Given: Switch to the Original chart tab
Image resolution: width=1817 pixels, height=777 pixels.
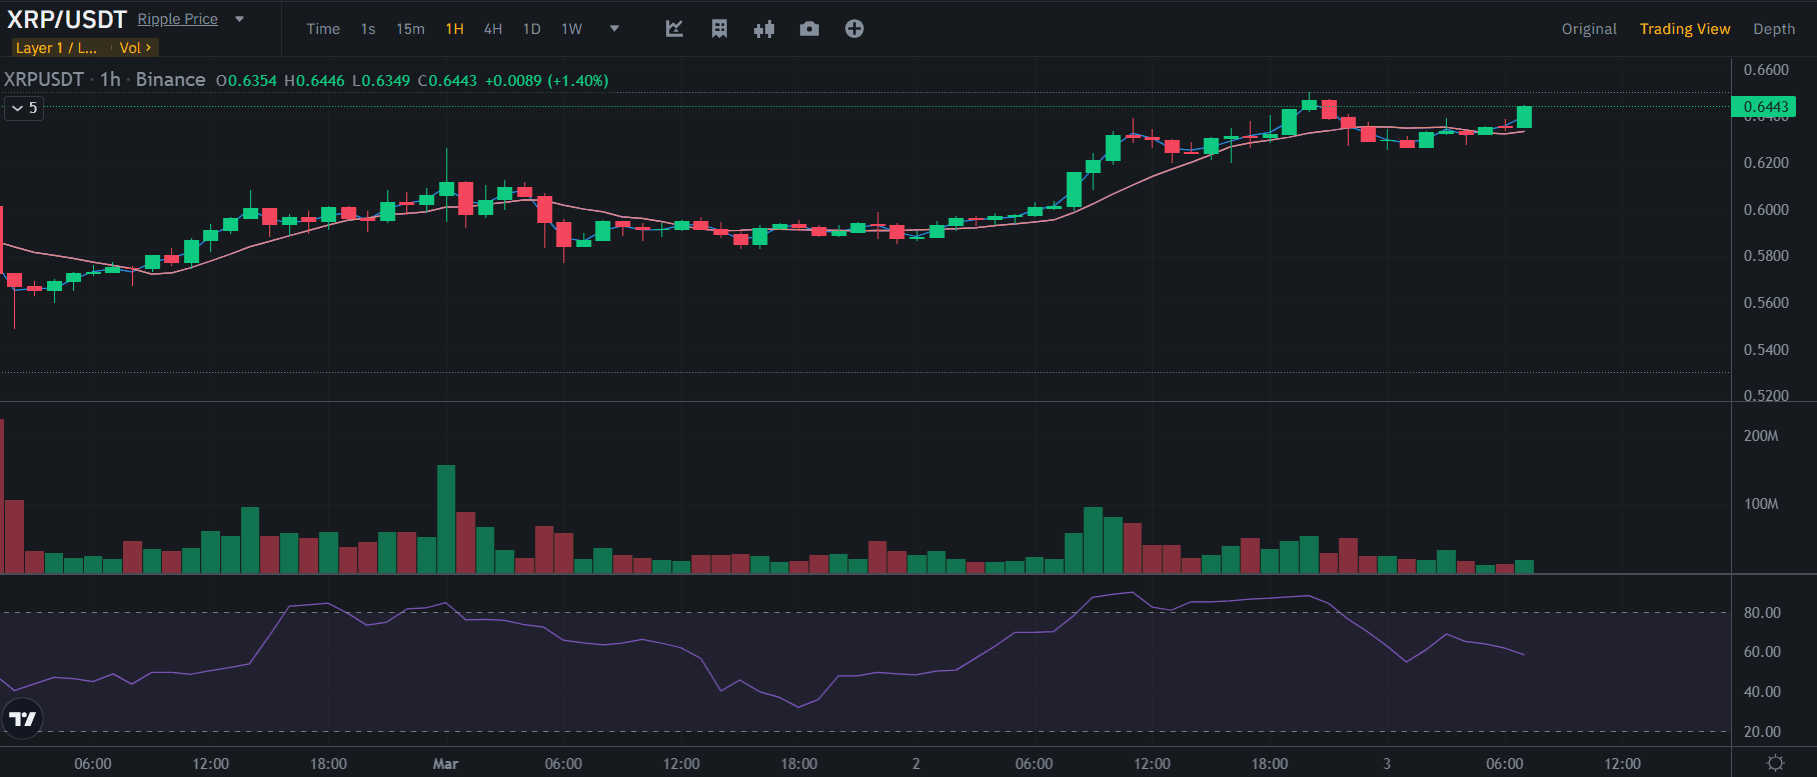Looking at the screenshot, I should coord(1588,29).
